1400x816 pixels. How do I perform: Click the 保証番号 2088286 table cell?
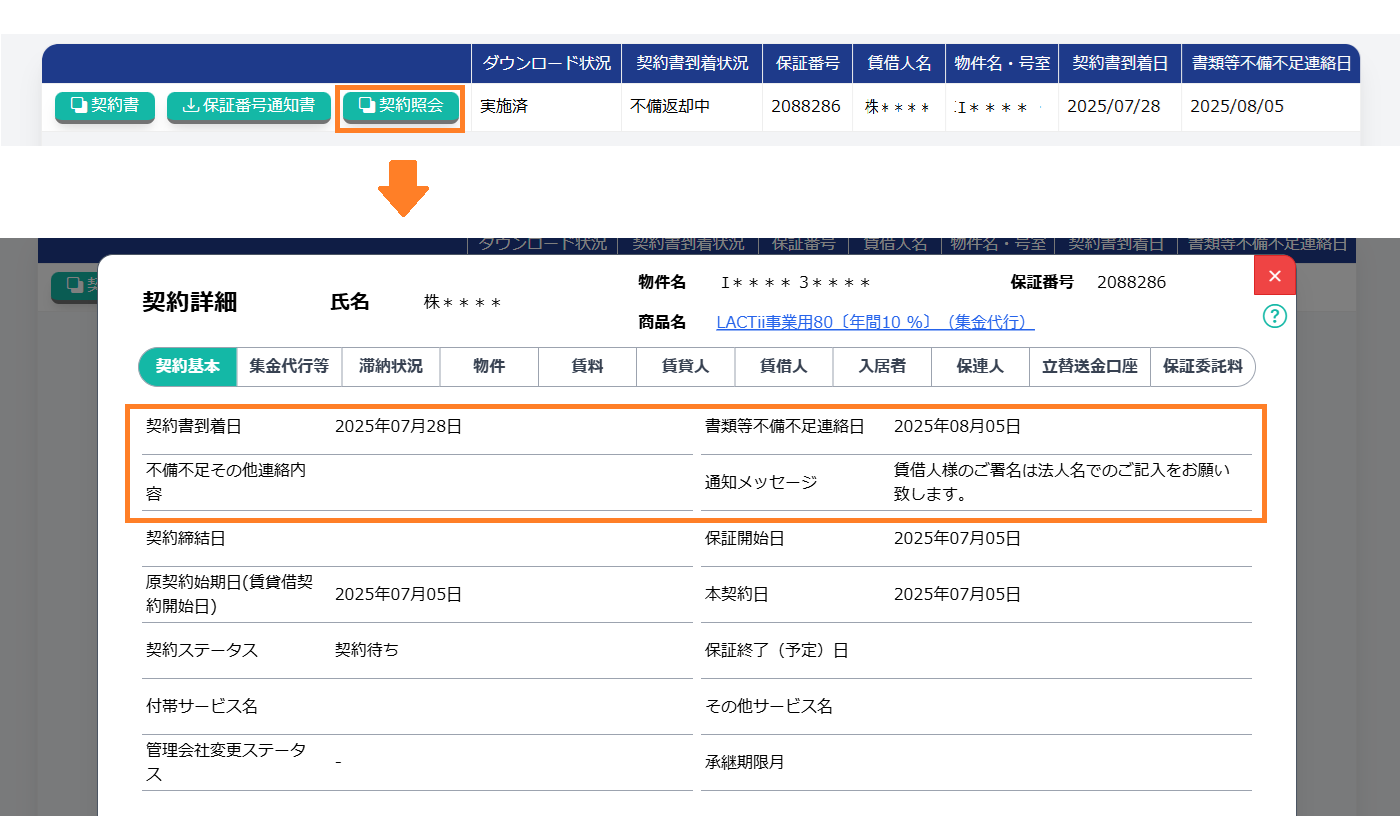point(806,106)
